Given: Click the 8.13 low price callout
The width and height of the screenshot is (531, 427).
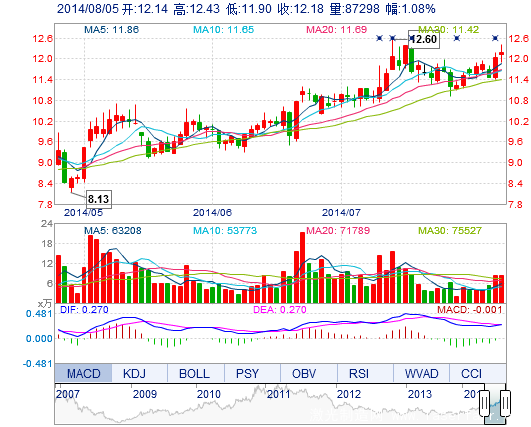Looking at the screenshot, I should [x=99, y=199].
